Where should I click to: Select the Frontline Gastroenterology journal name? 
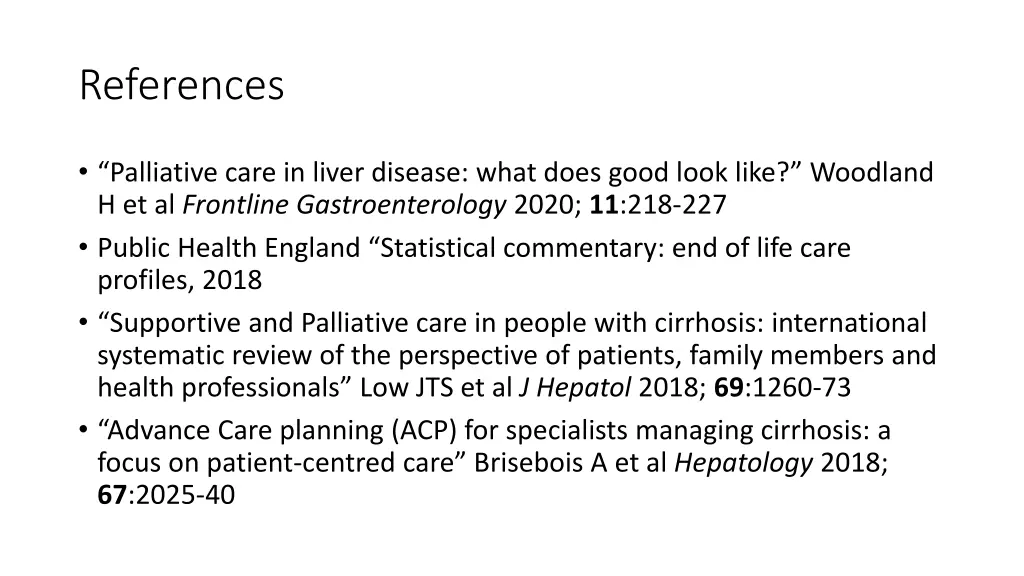pos(344,205)
